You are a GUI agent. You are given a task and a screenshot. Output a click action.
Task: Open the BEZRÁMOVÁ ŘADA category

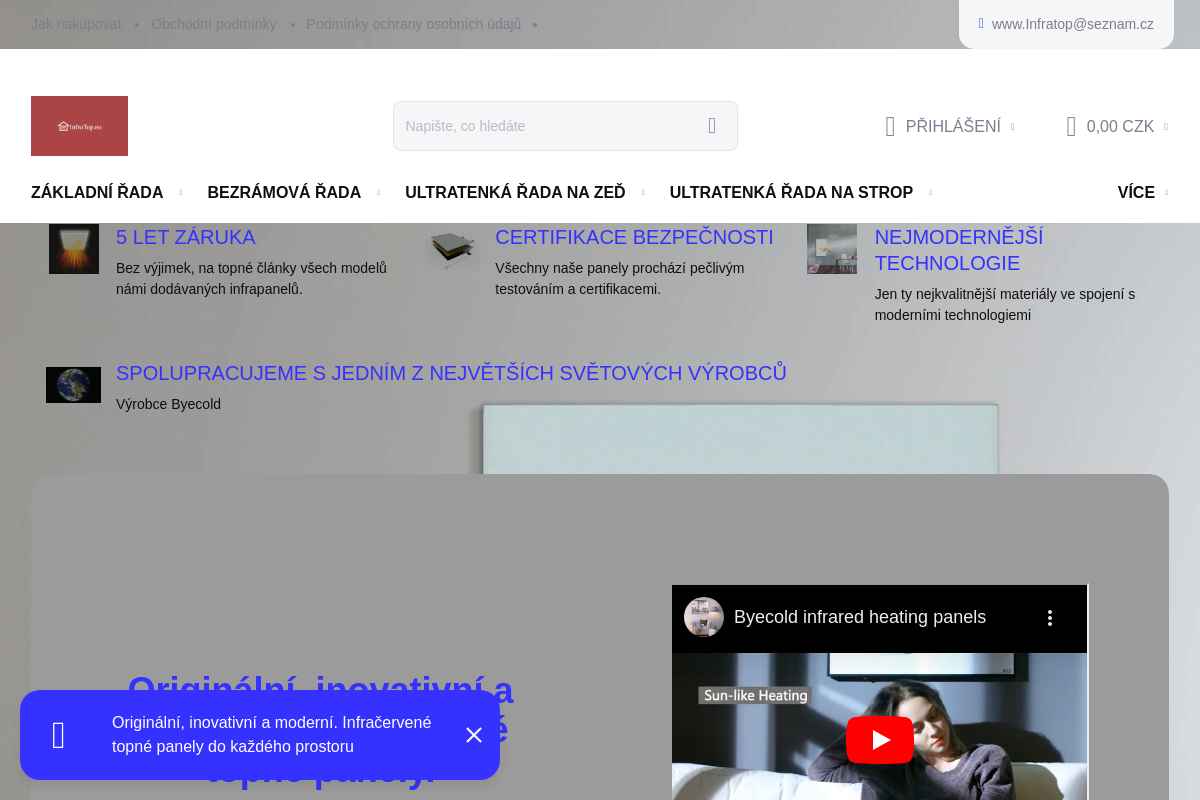coord(284,192)
